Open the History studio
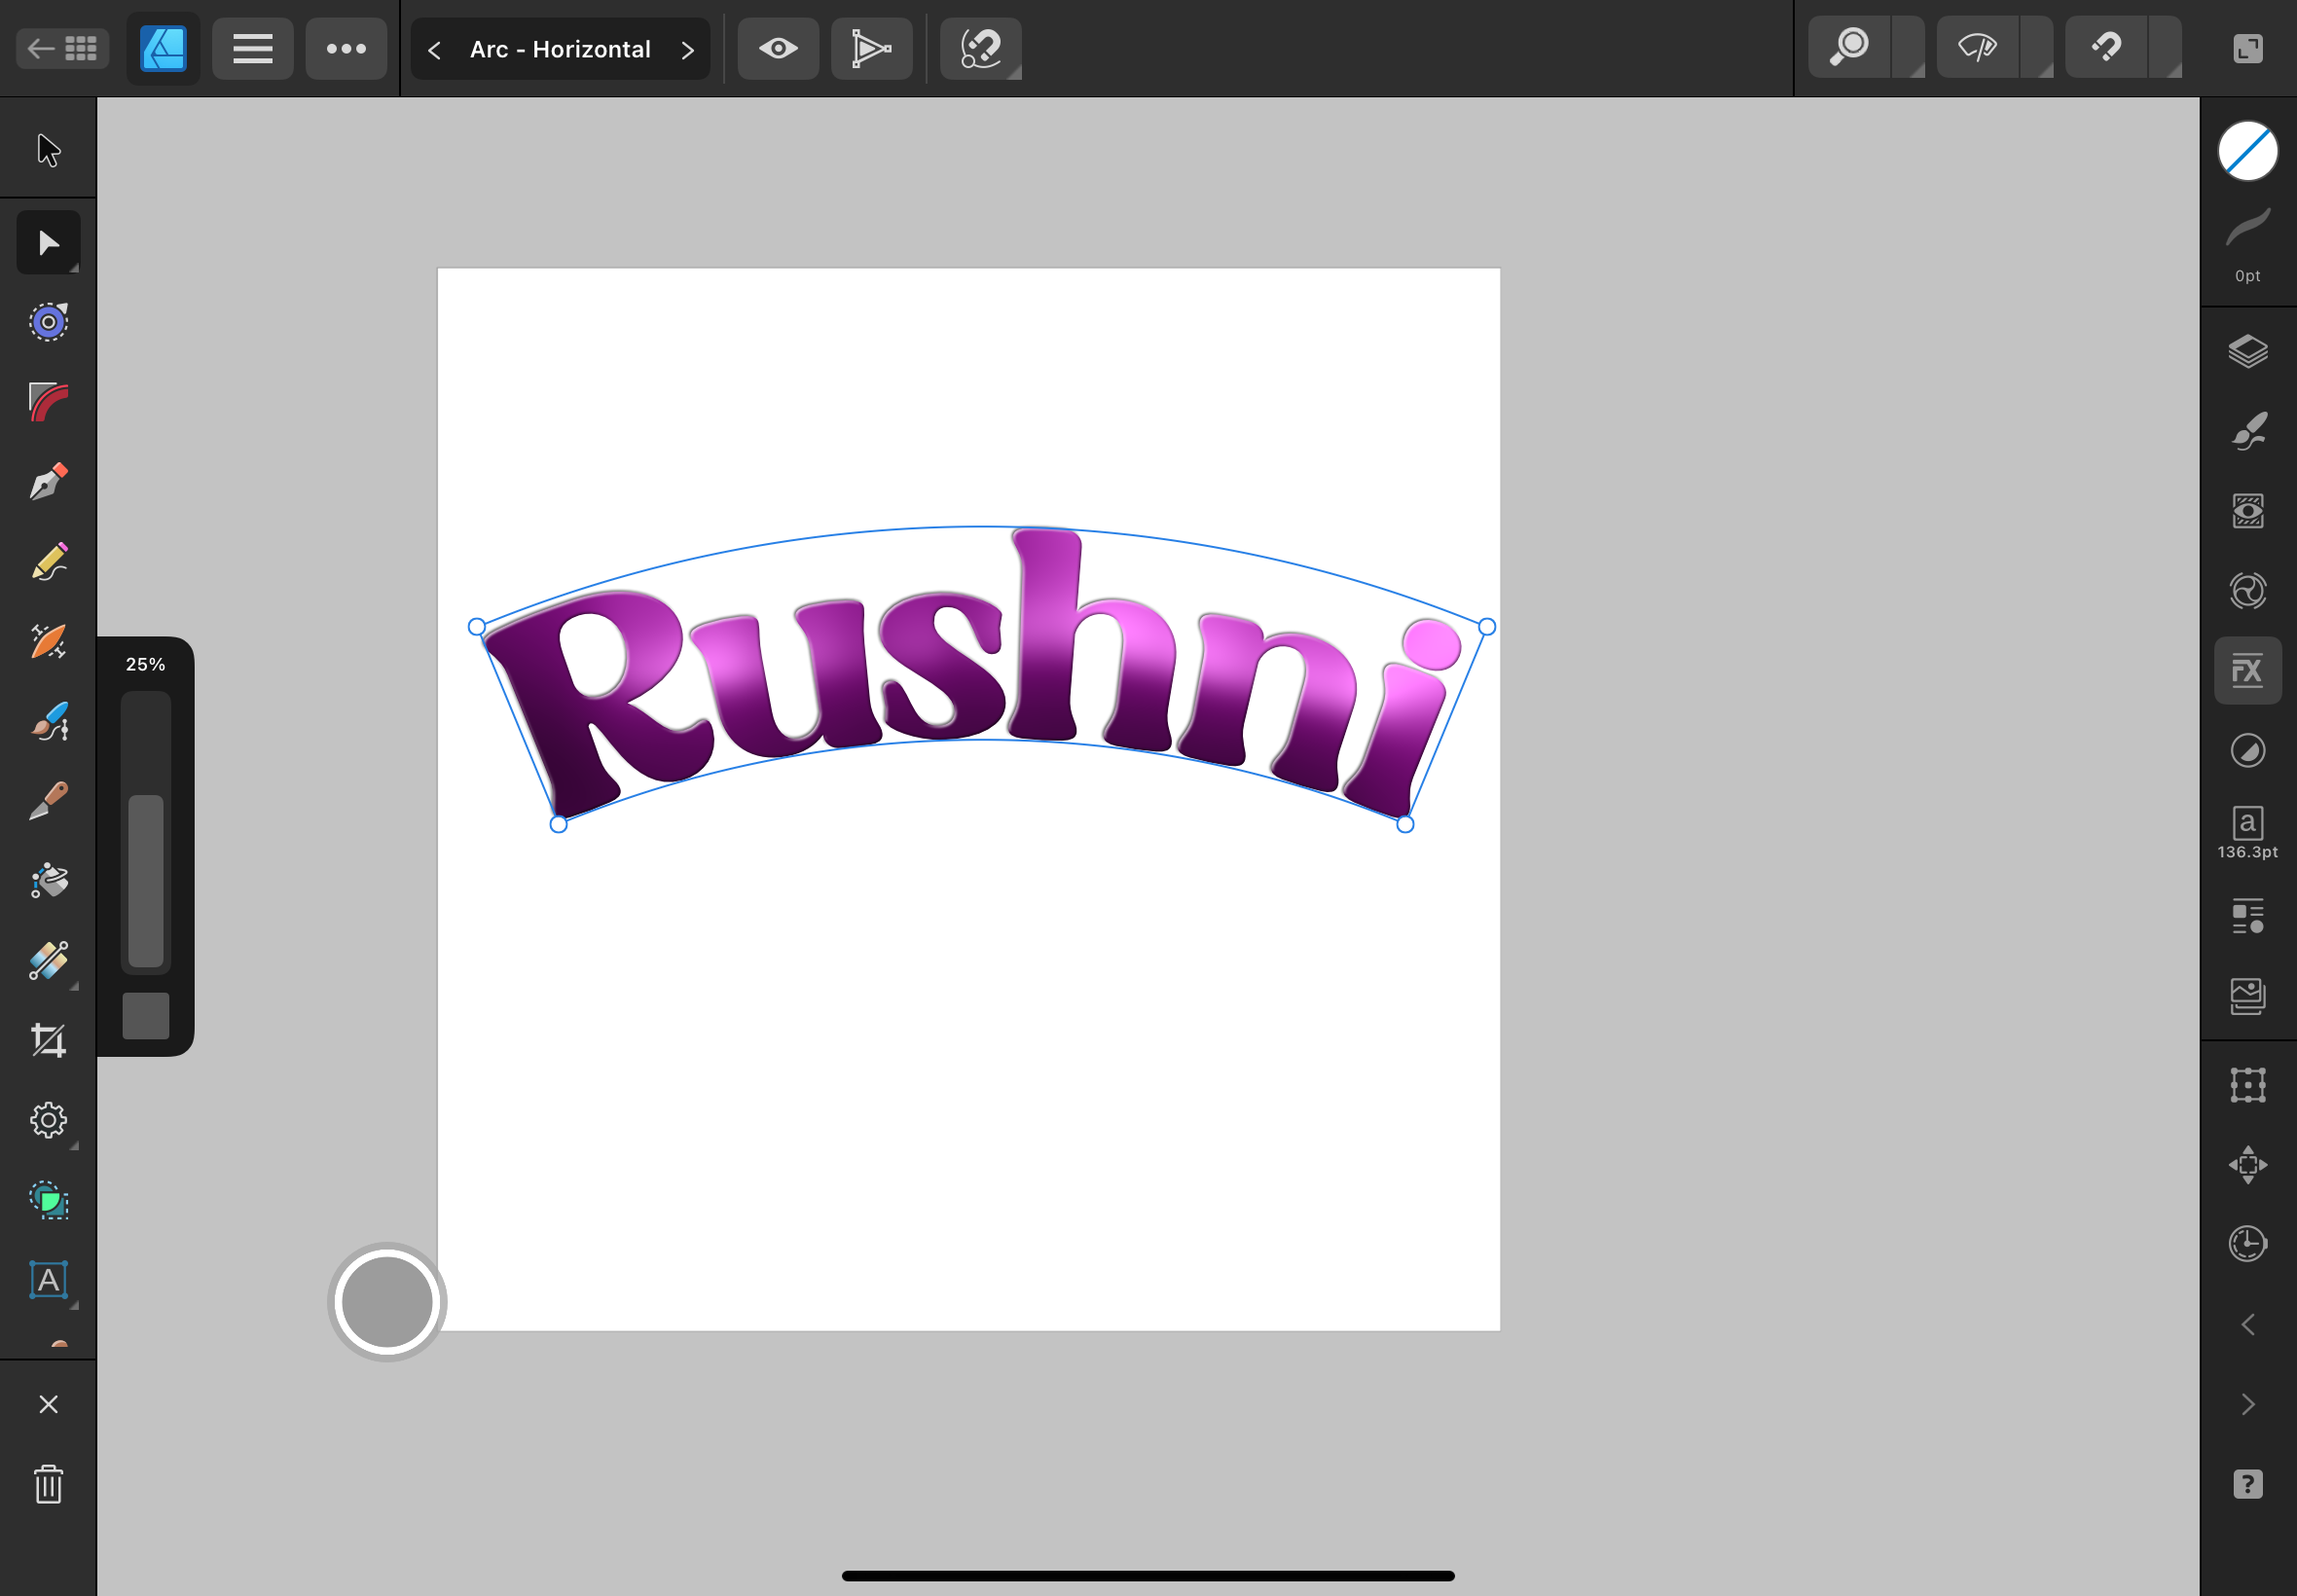 (2248, 1244)
